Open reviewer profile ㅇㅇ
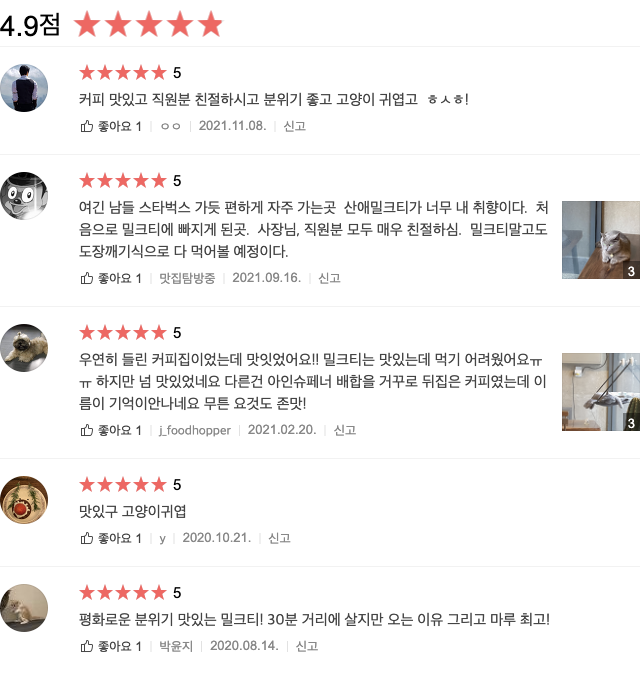Viewport: 640px width, 674px height. (x=170, y=126)
